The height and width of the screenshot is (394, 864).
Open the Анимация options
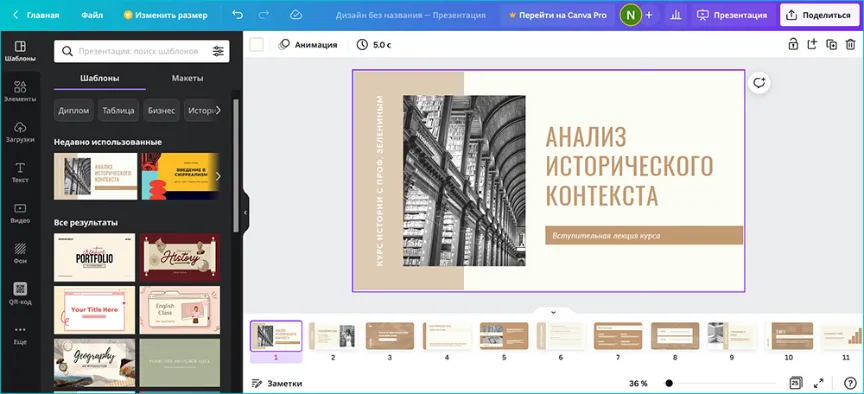[307, 45]
